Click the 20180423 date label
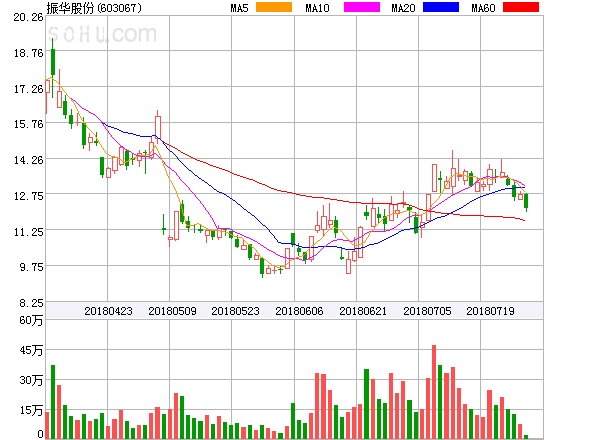Screen dimensions: 600x440 (108, 311)
